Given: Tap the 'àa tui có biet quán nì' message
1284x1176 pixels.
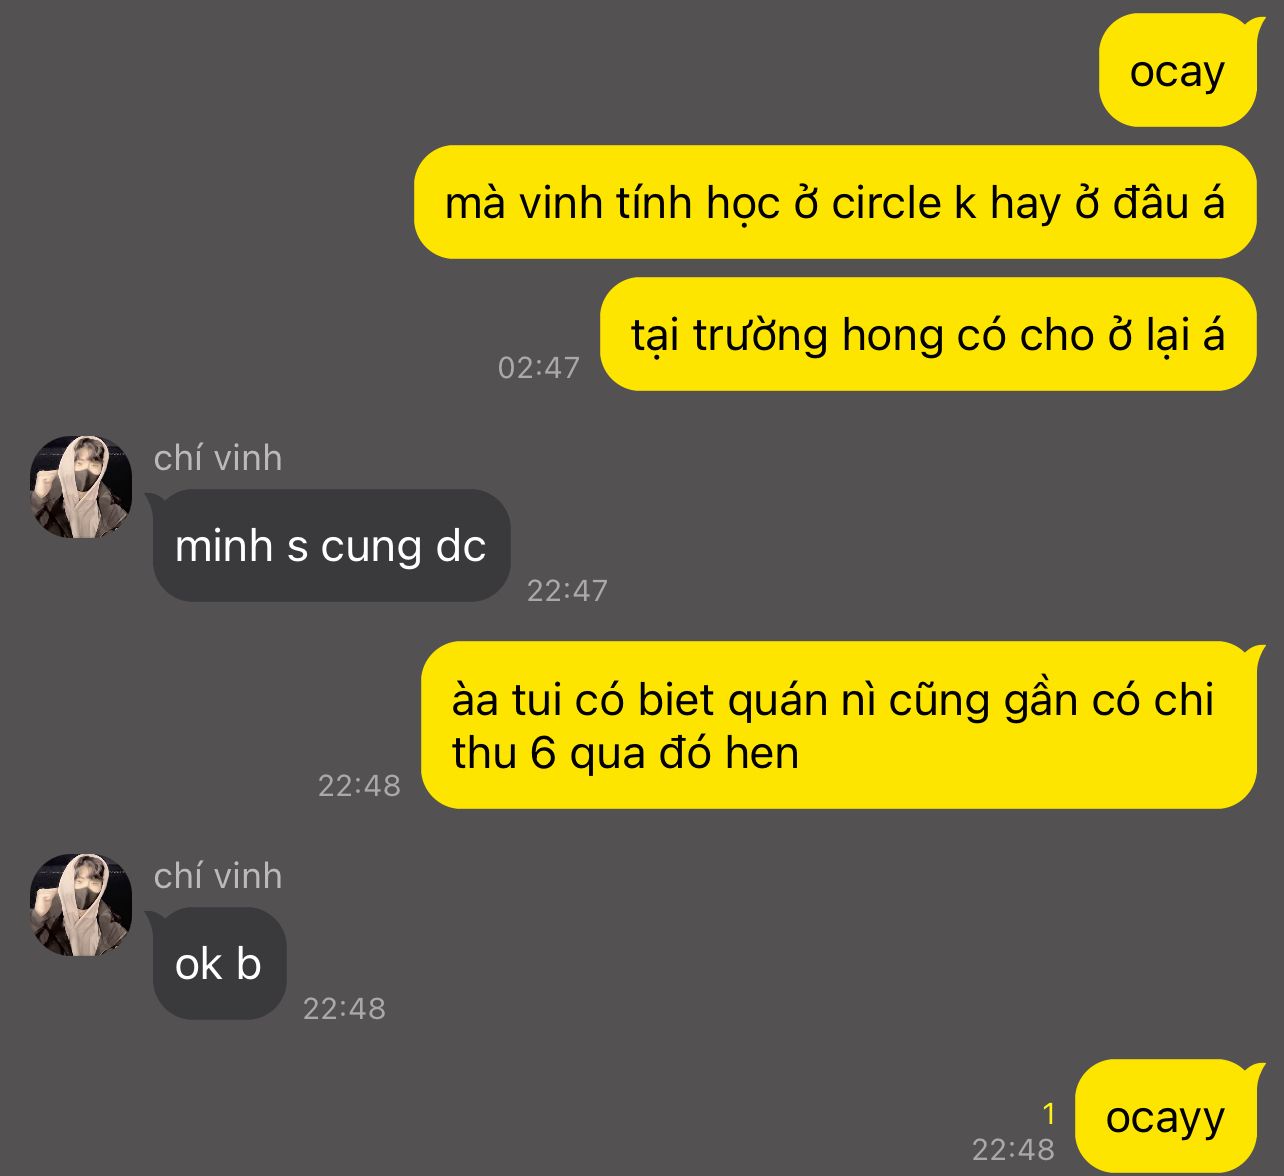Looking at the screenshot, I should [838, 725].
